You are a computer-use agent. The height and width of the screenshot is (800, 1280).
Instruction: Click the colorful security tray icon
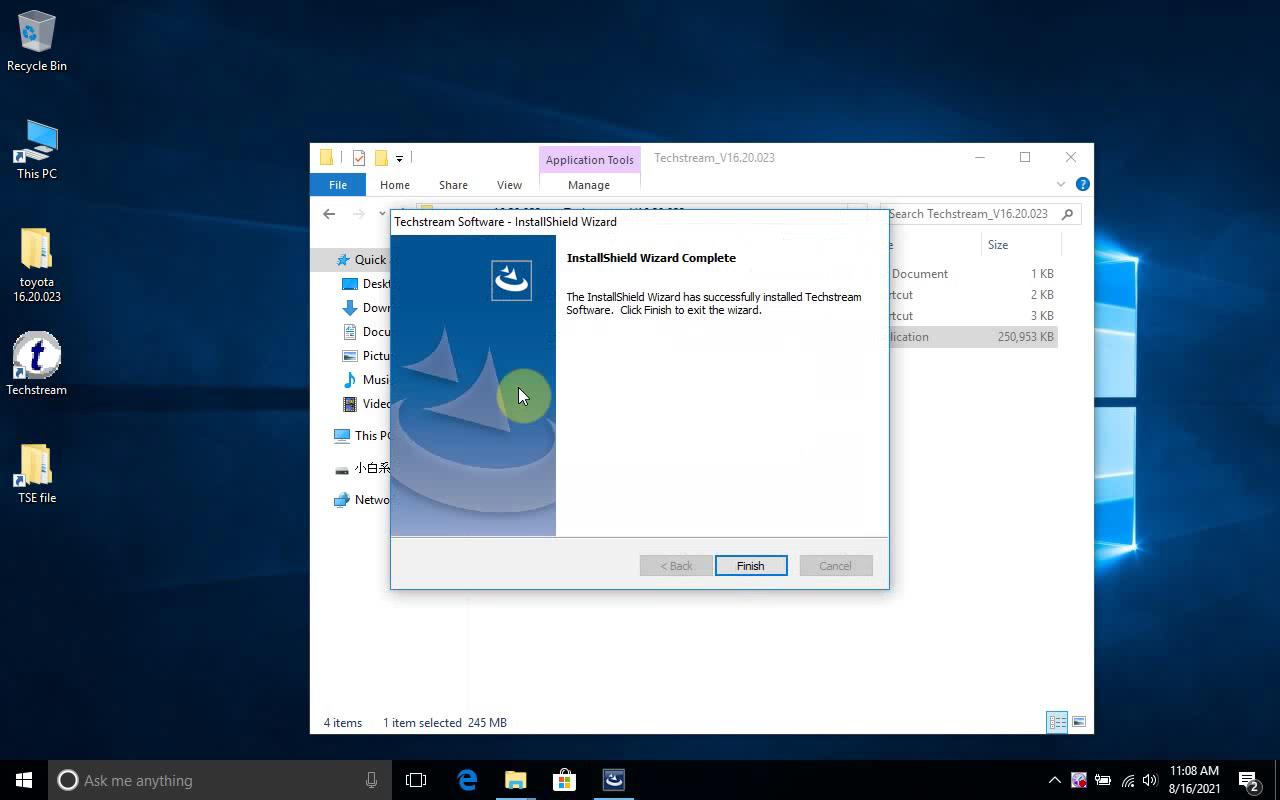point(1079,780)
